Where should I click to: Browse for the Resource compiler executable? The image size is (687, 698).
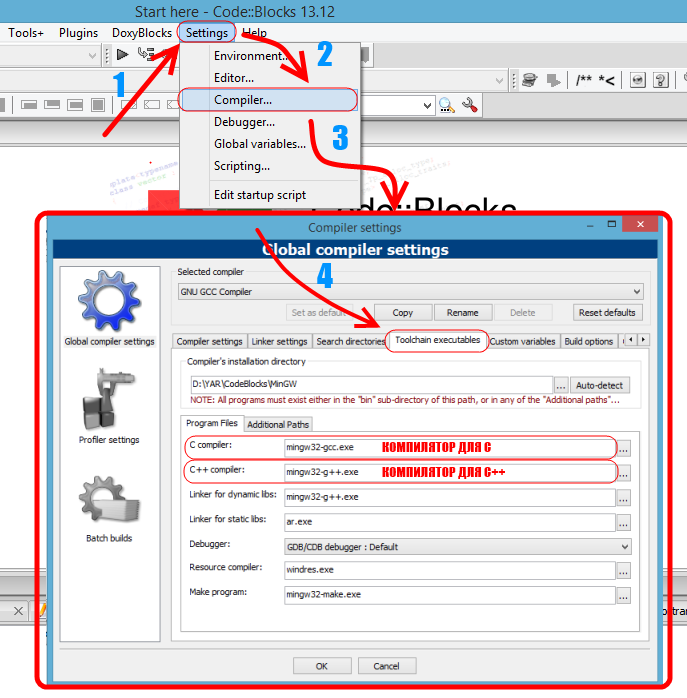[x=623, y=571]
